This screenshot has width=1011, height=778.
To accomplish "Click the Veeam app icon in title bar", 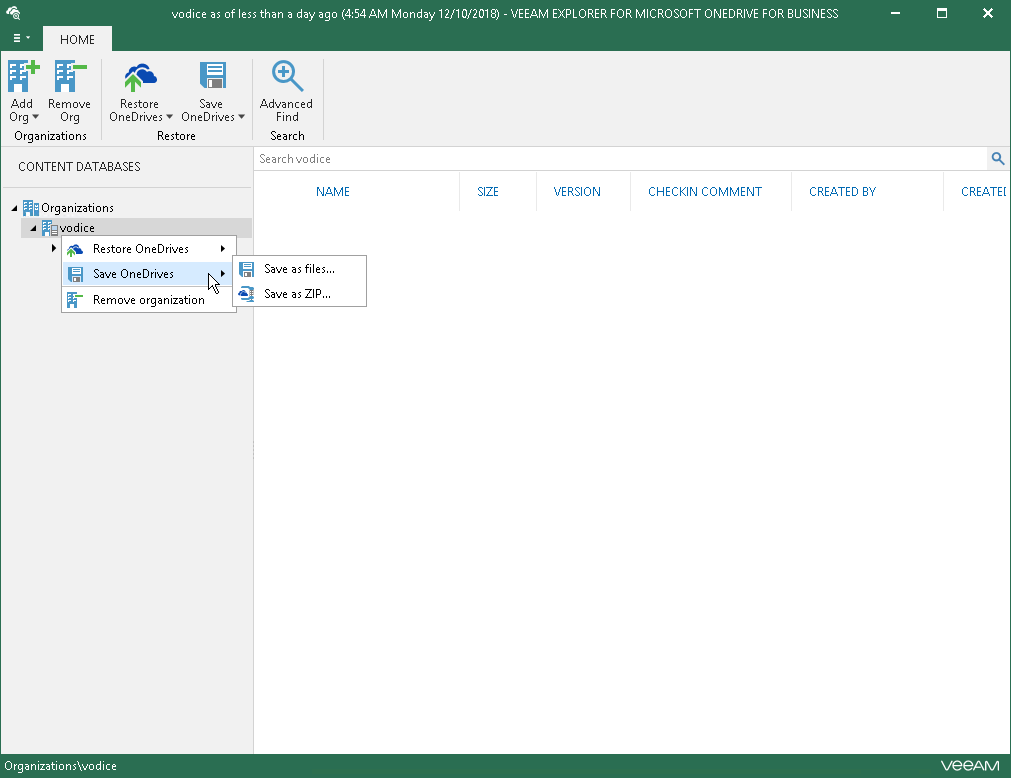I will 13,13.
